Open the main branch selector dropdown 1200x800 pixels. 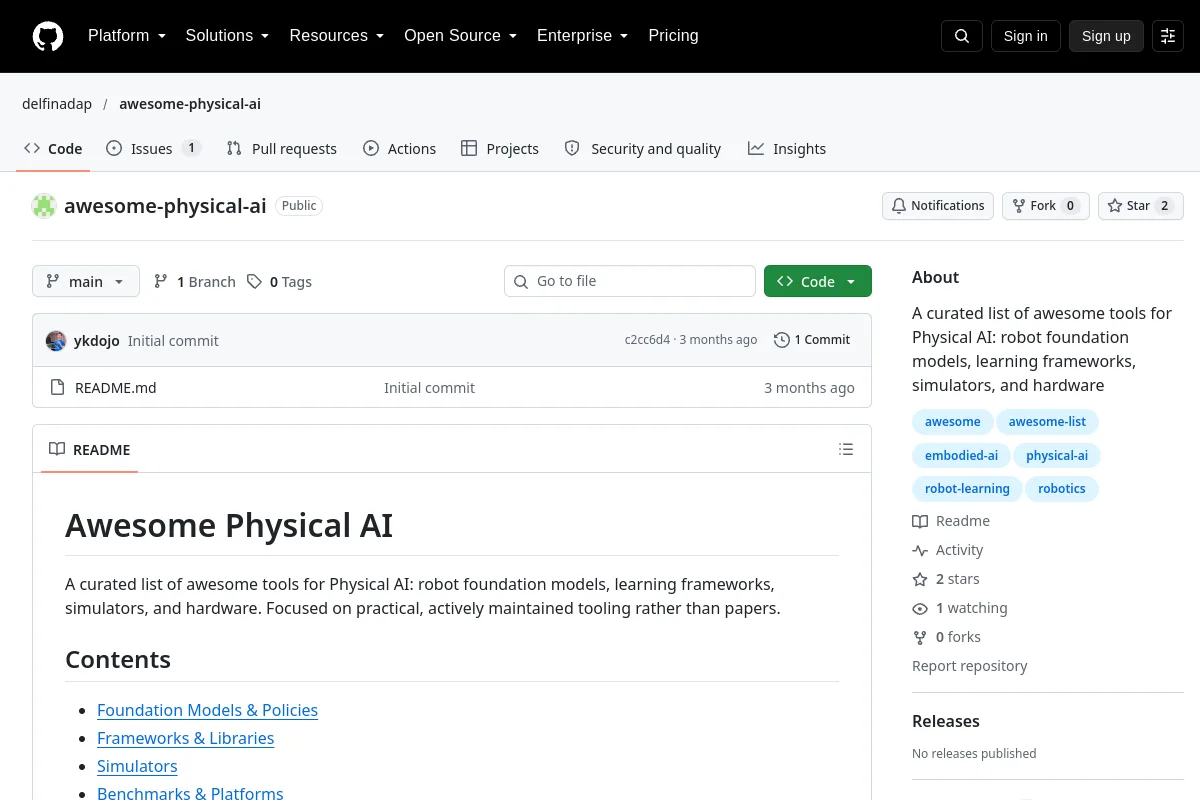[86, 282]
